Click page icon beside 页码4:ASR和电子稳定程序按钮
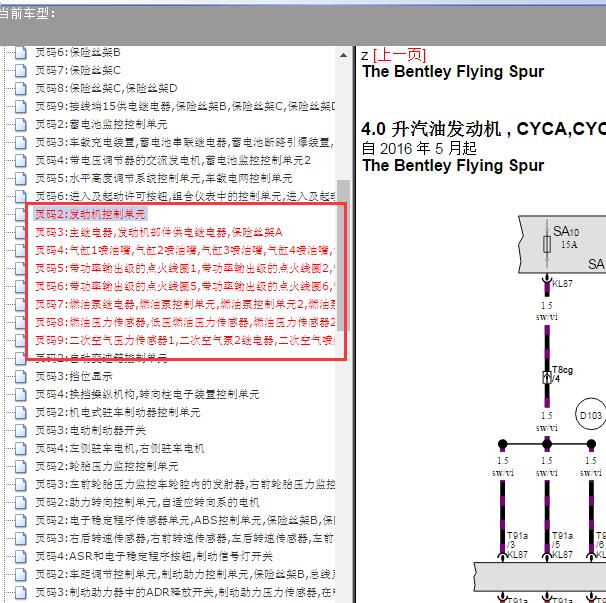Screen dimensions: 606x603 pos(20,556)
